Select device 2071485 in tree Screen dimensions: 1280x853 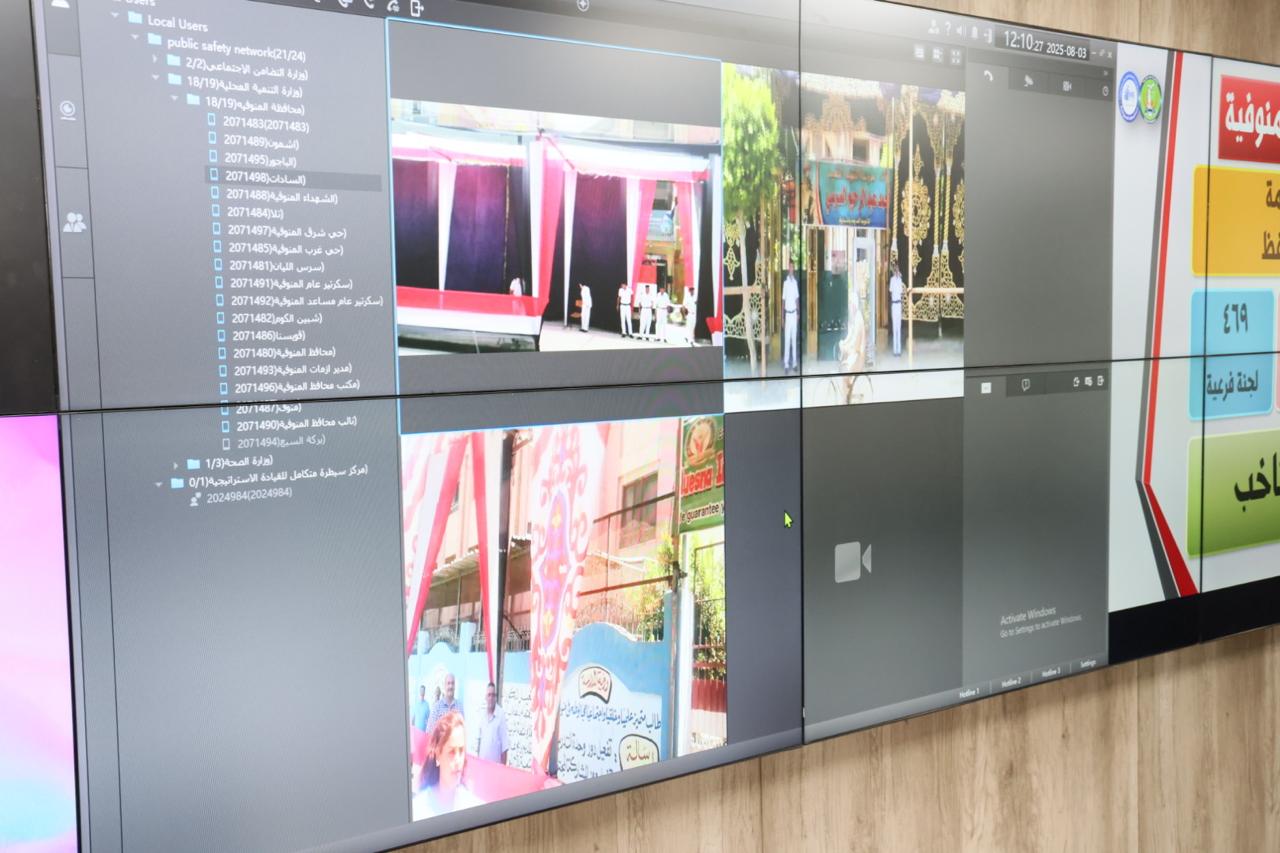click(279, 248)
